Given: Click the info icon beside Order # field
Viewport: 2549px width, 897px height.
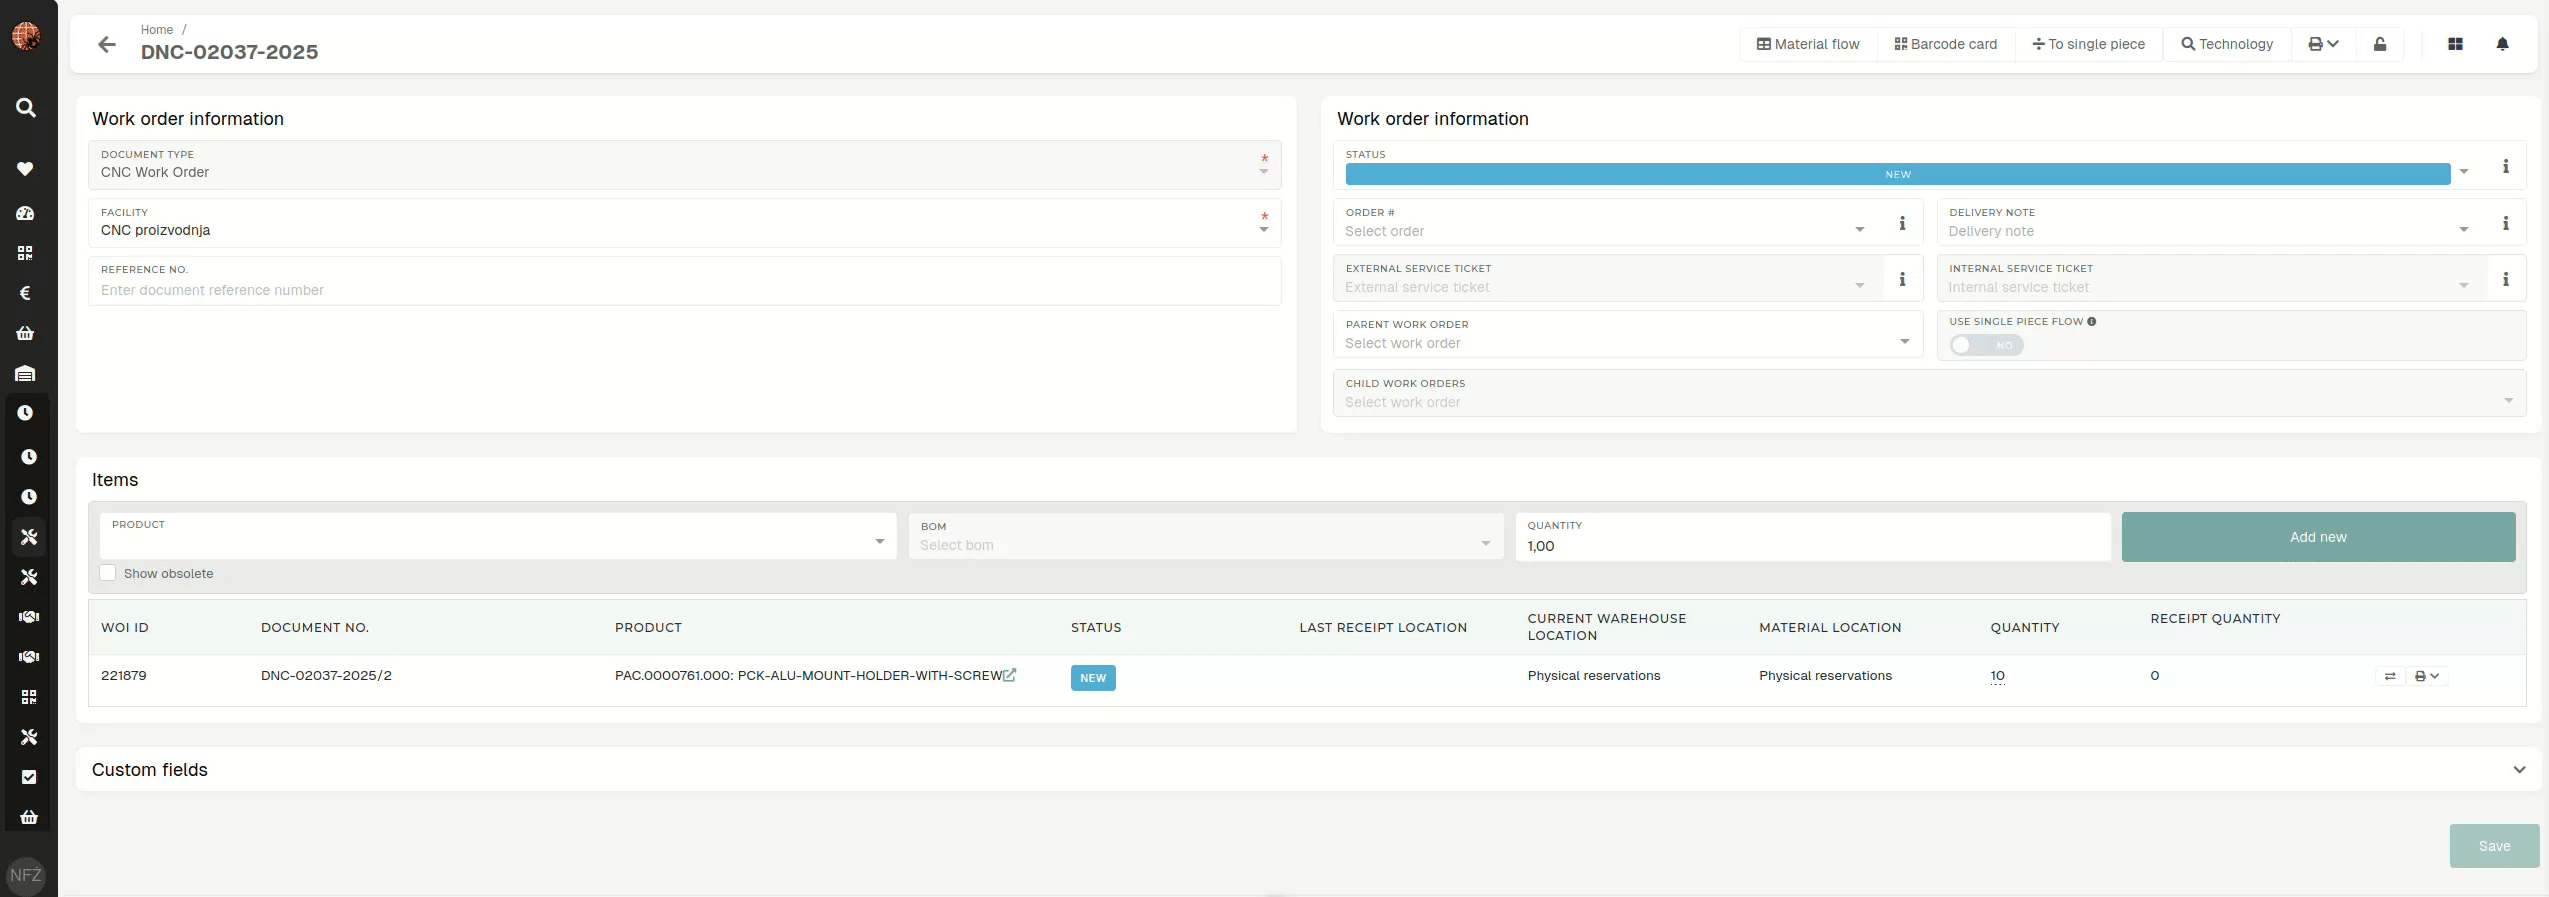Looking at the screenshot, I should click(x=1902, y=223).
